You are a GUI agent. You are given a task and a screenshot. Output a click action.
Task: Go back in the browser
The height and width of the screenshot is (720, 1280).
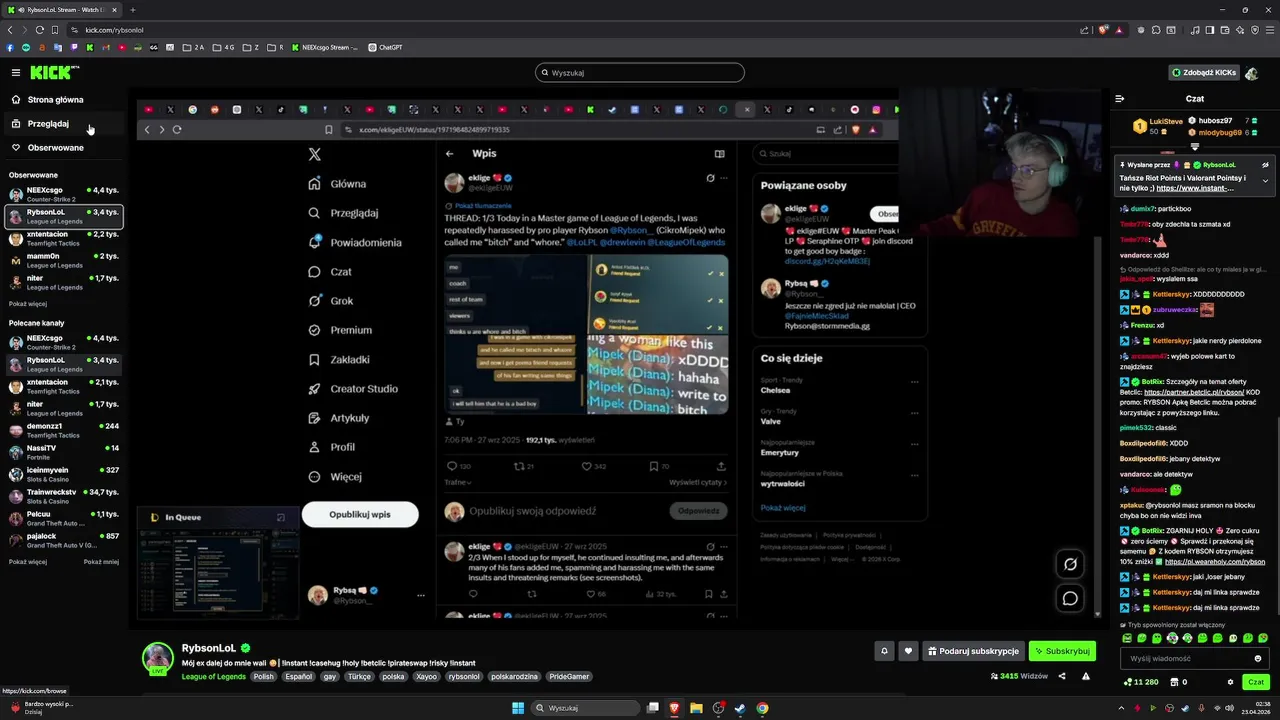click(10, 30)
